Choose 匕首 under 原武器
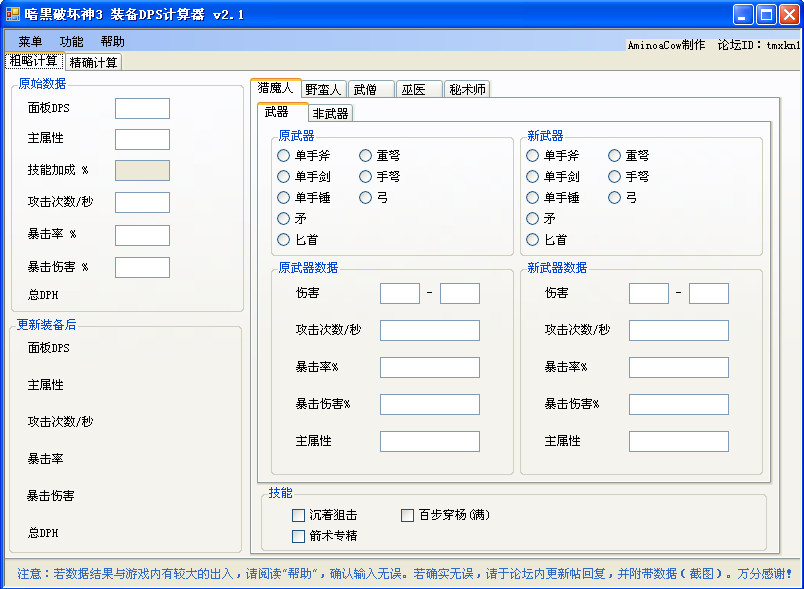Viewport: 804px width, 589px height. (297, 239)
